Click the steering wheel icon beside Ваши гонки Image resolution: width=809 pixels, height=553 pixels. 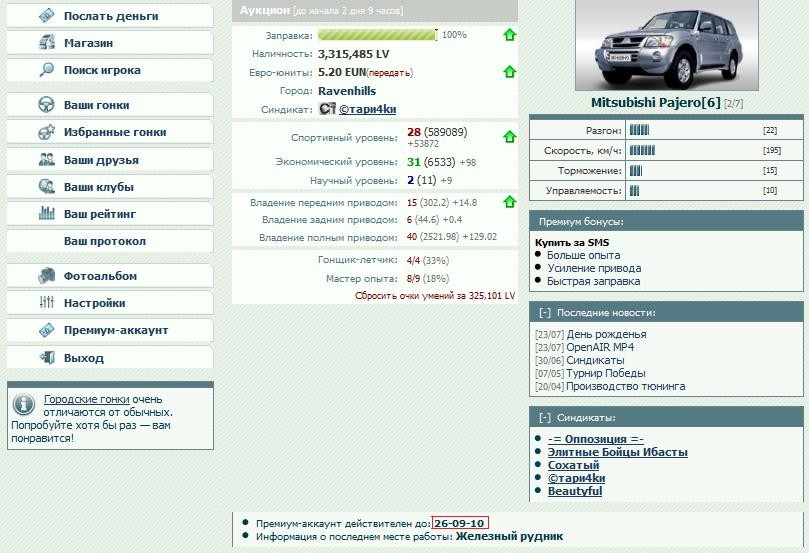click(x=46, y=105)
